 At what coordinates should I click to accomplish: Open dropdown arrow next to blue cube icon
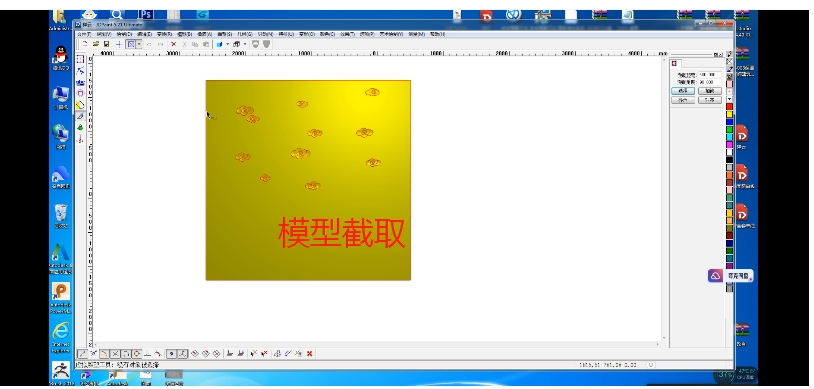(227, 45)
